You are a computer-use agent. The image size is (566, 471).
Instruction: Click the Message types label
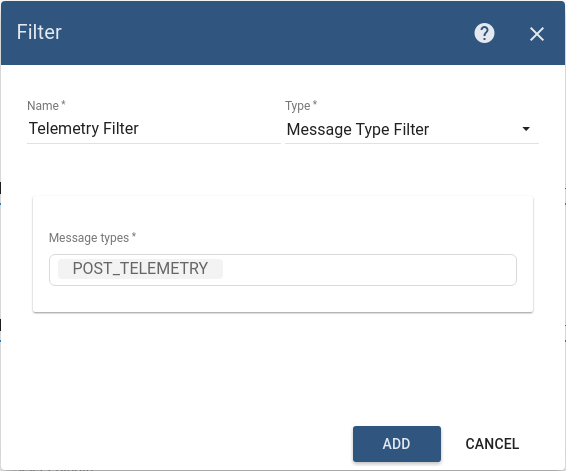coord(89,238)
